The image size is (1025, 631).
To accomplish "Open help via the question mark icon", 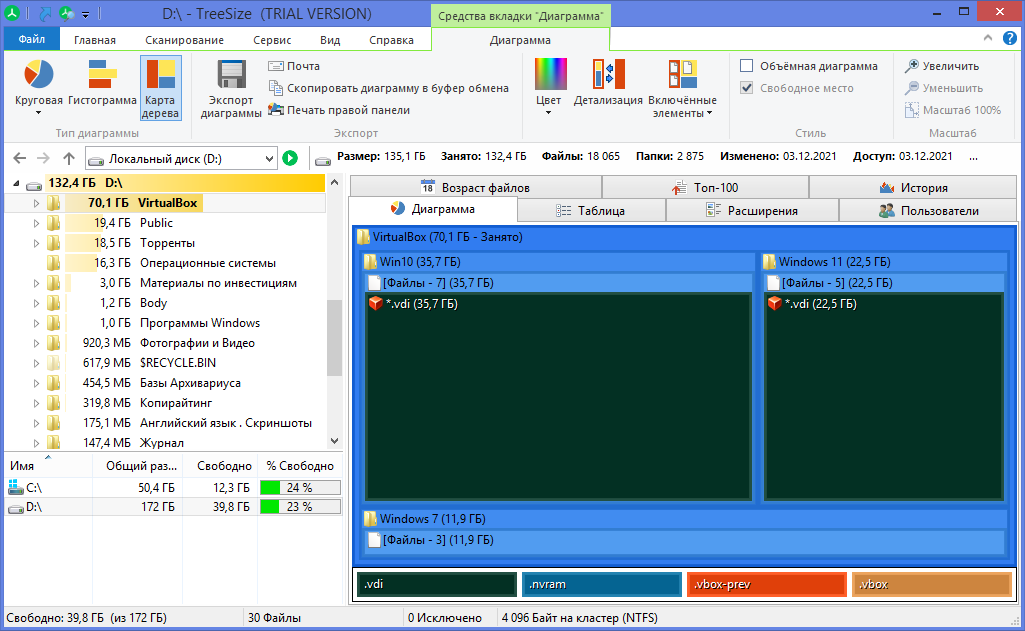I will click(x=1010, y=39).
